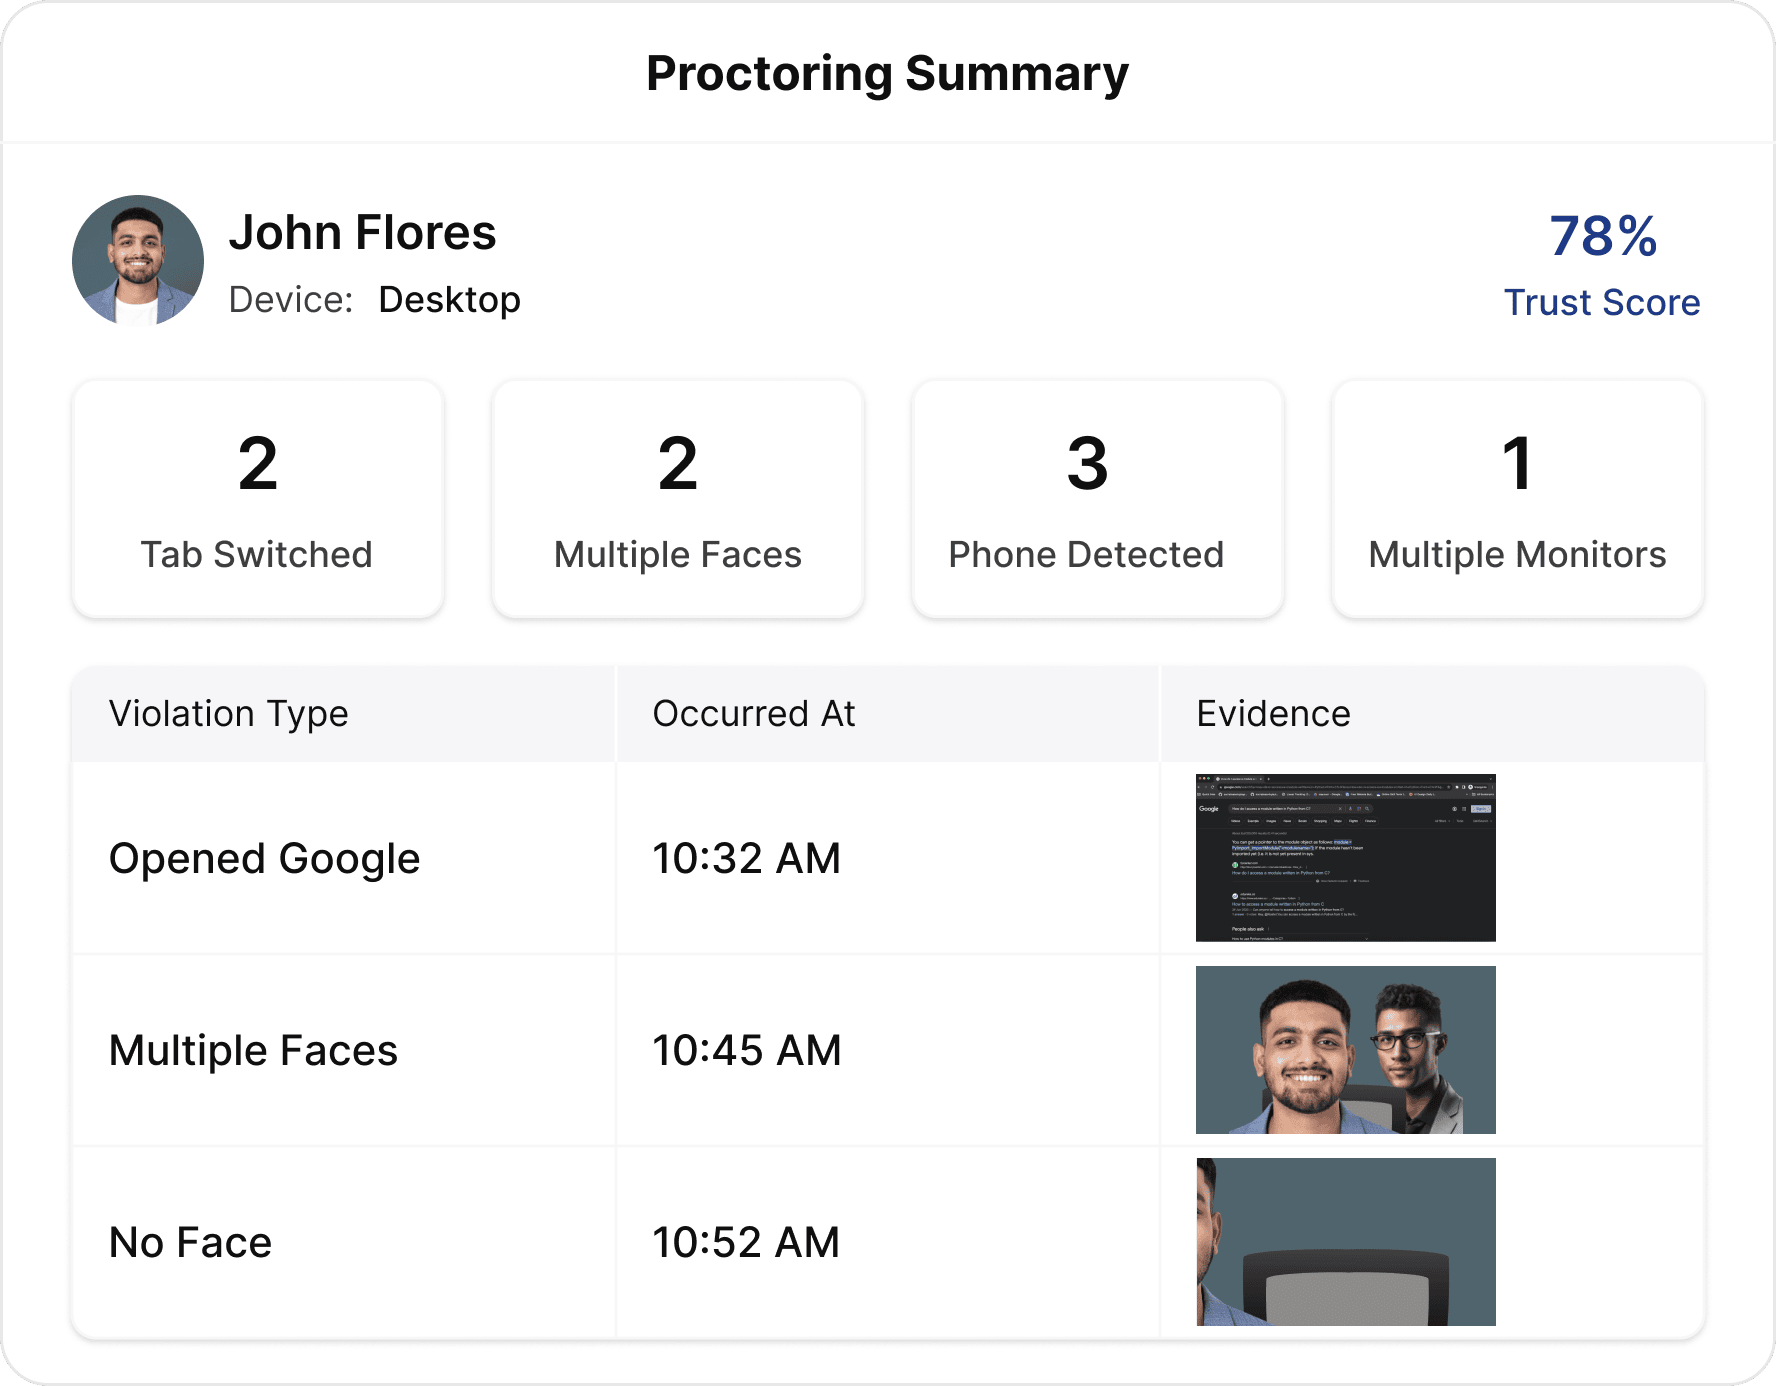Click the Opened Google evidence screenshot
The image size is (1776, 1386).
(1344, 857)
